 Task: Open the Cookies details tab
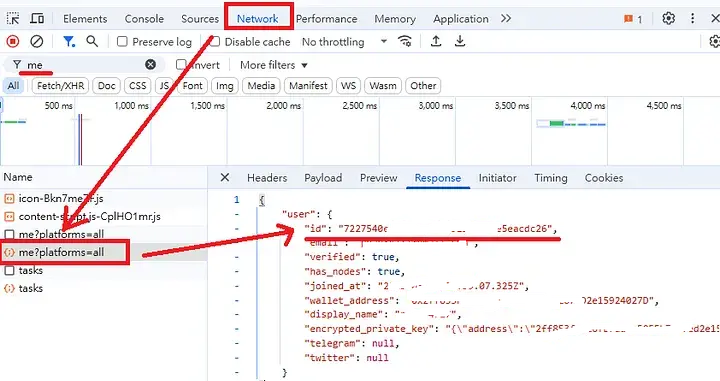(x=604, y=178)
